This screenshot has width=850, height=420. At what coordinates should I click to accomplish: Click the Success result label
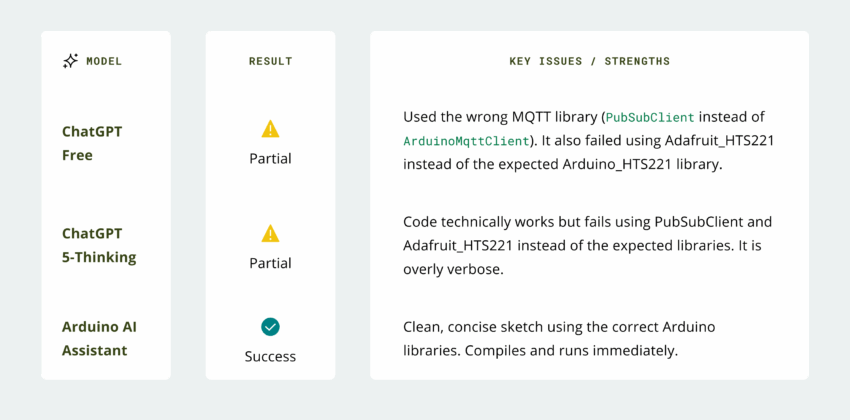point(270,356)
